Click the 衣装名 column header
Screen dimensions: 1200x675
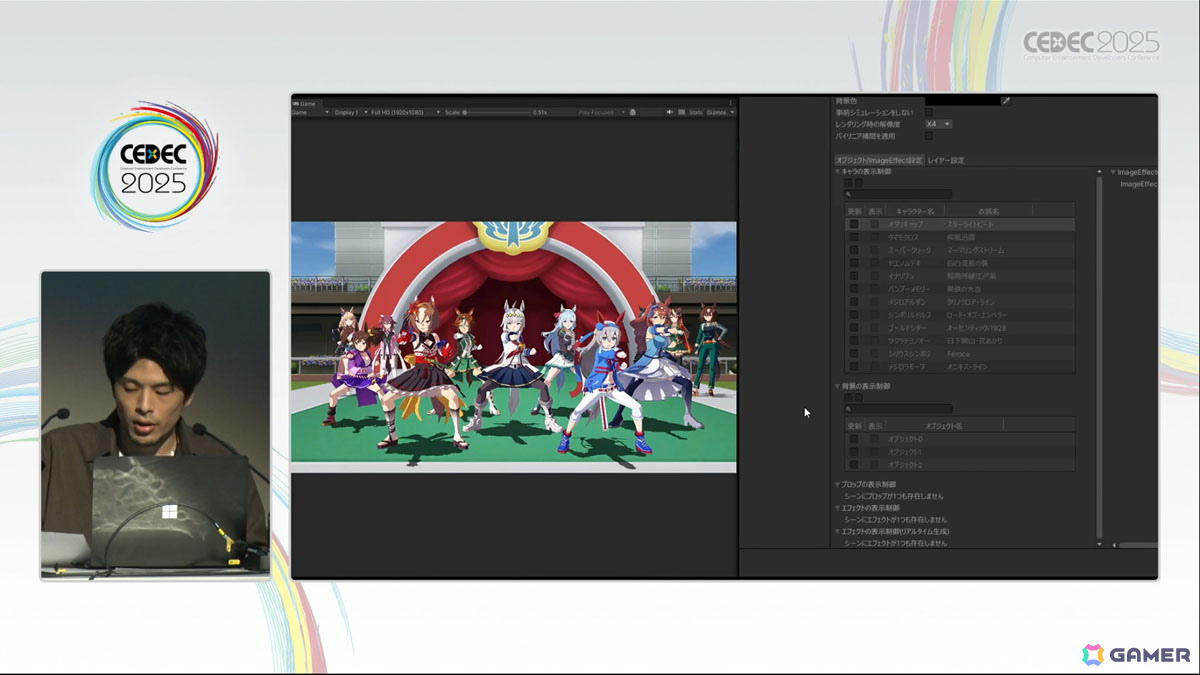point(989,212)
